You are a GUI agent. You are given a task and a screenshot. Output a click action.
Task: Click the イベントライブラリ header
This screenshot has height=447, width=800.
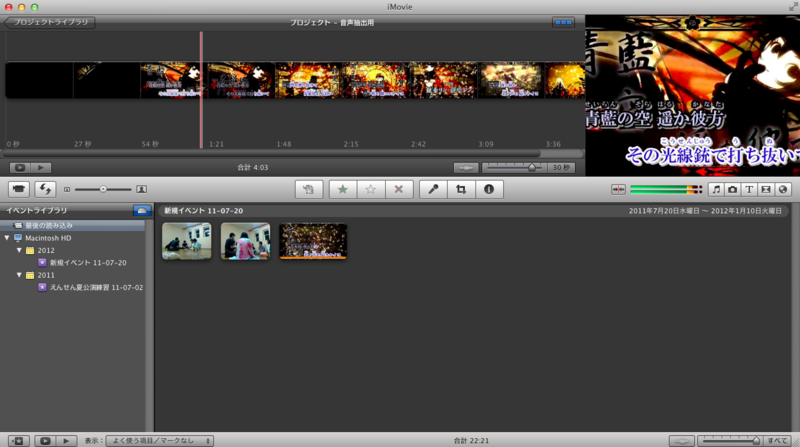[37, 210]
